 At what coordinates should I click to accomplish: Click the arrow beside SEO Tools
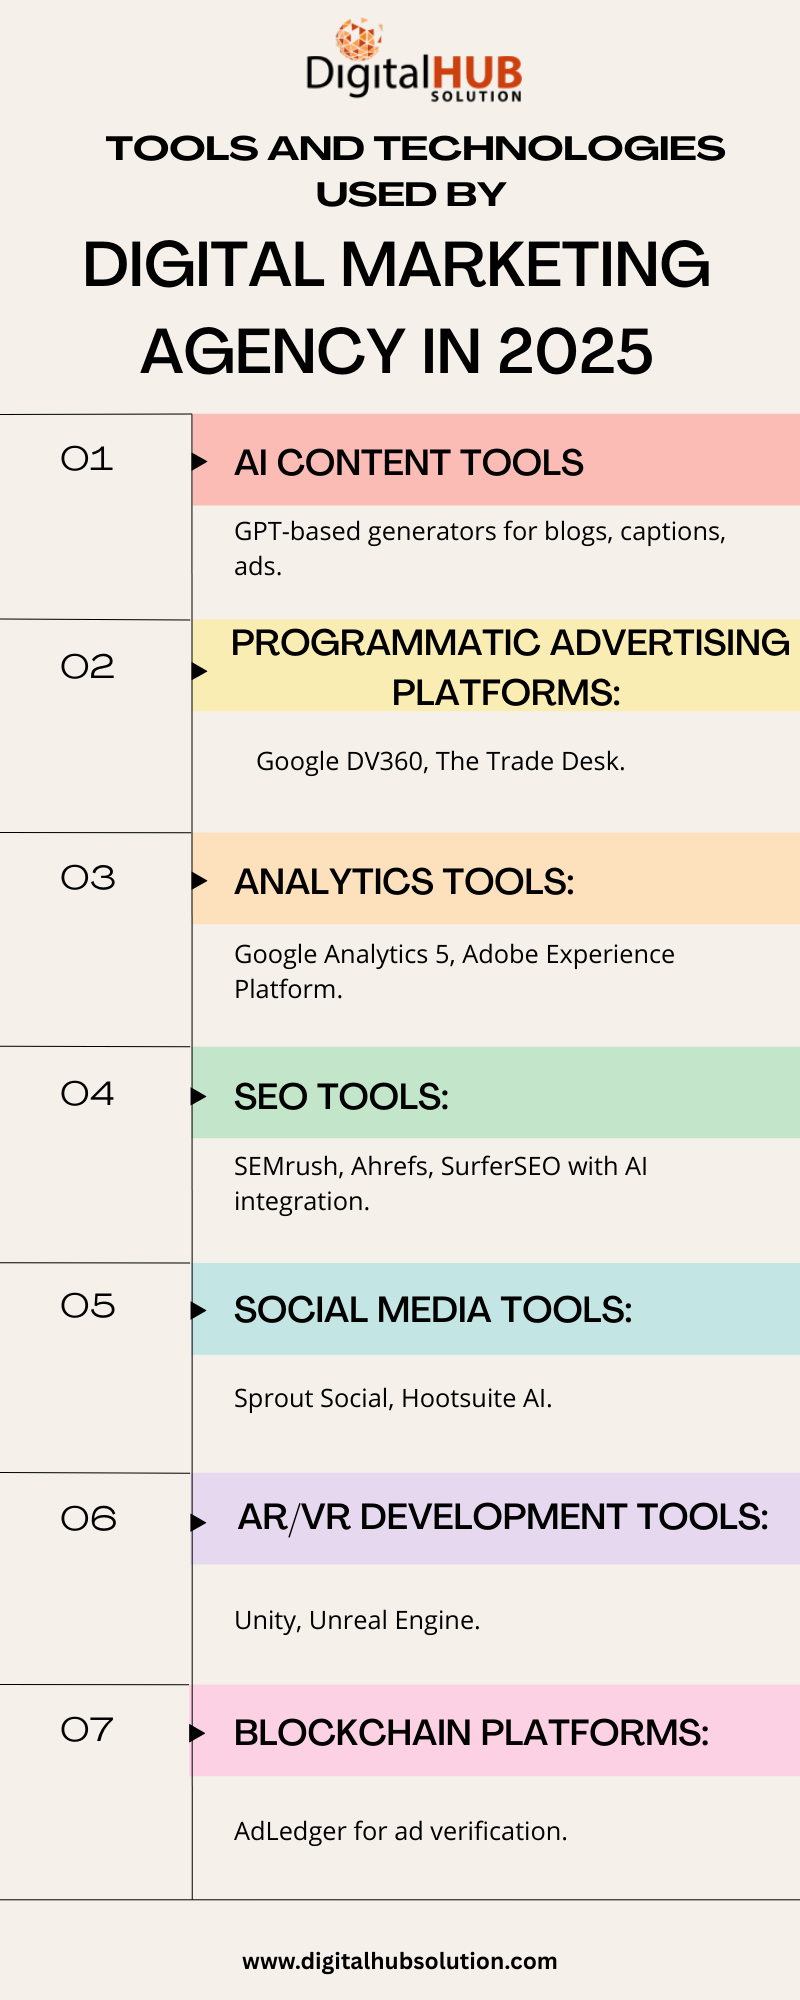tap(199, 1097)
